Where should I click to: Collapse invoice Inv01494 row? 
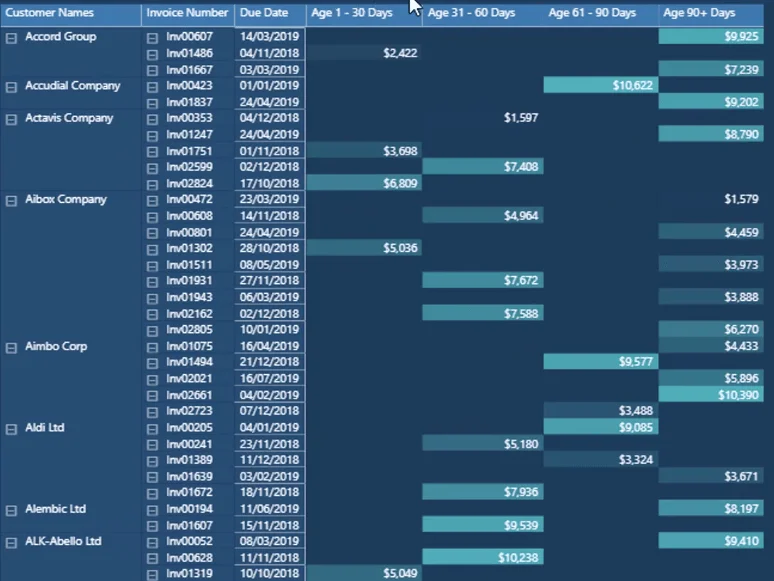click(153, 364)
